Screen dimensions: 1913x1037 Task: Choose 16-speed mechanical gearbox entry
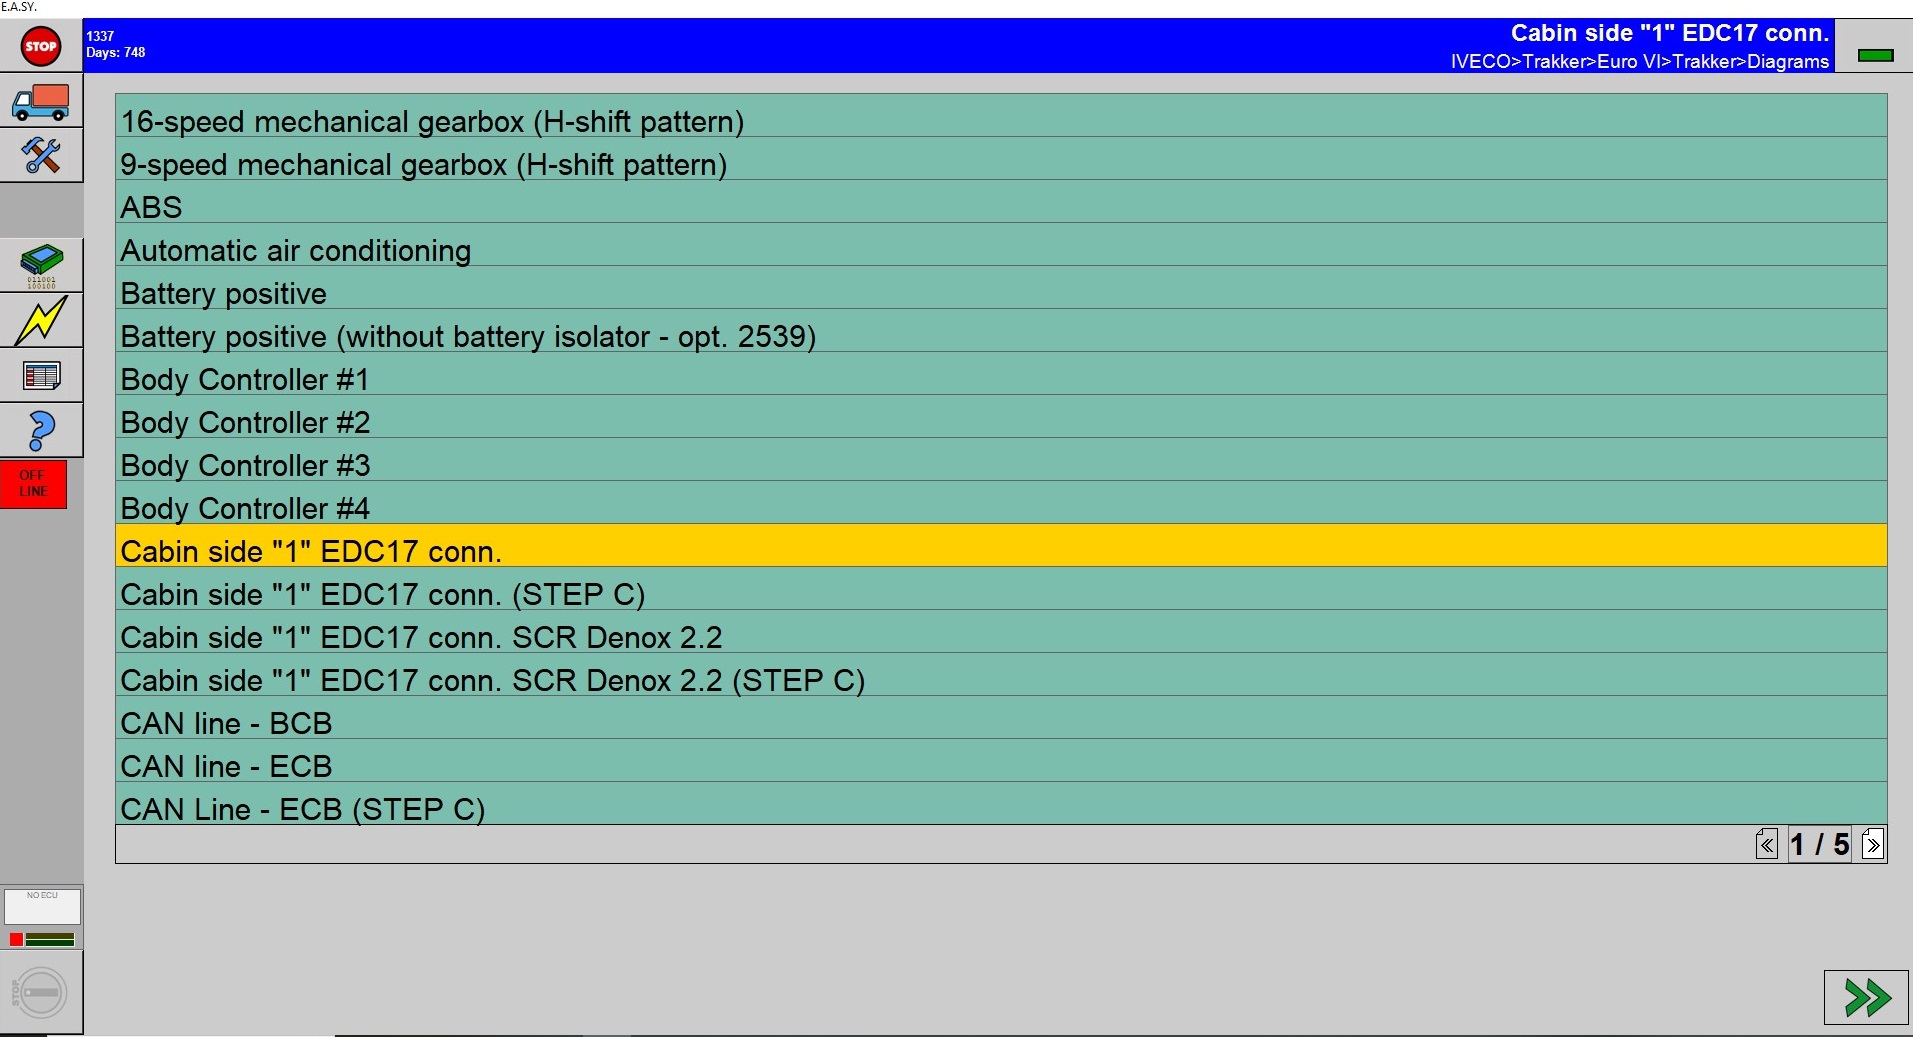1000,121
